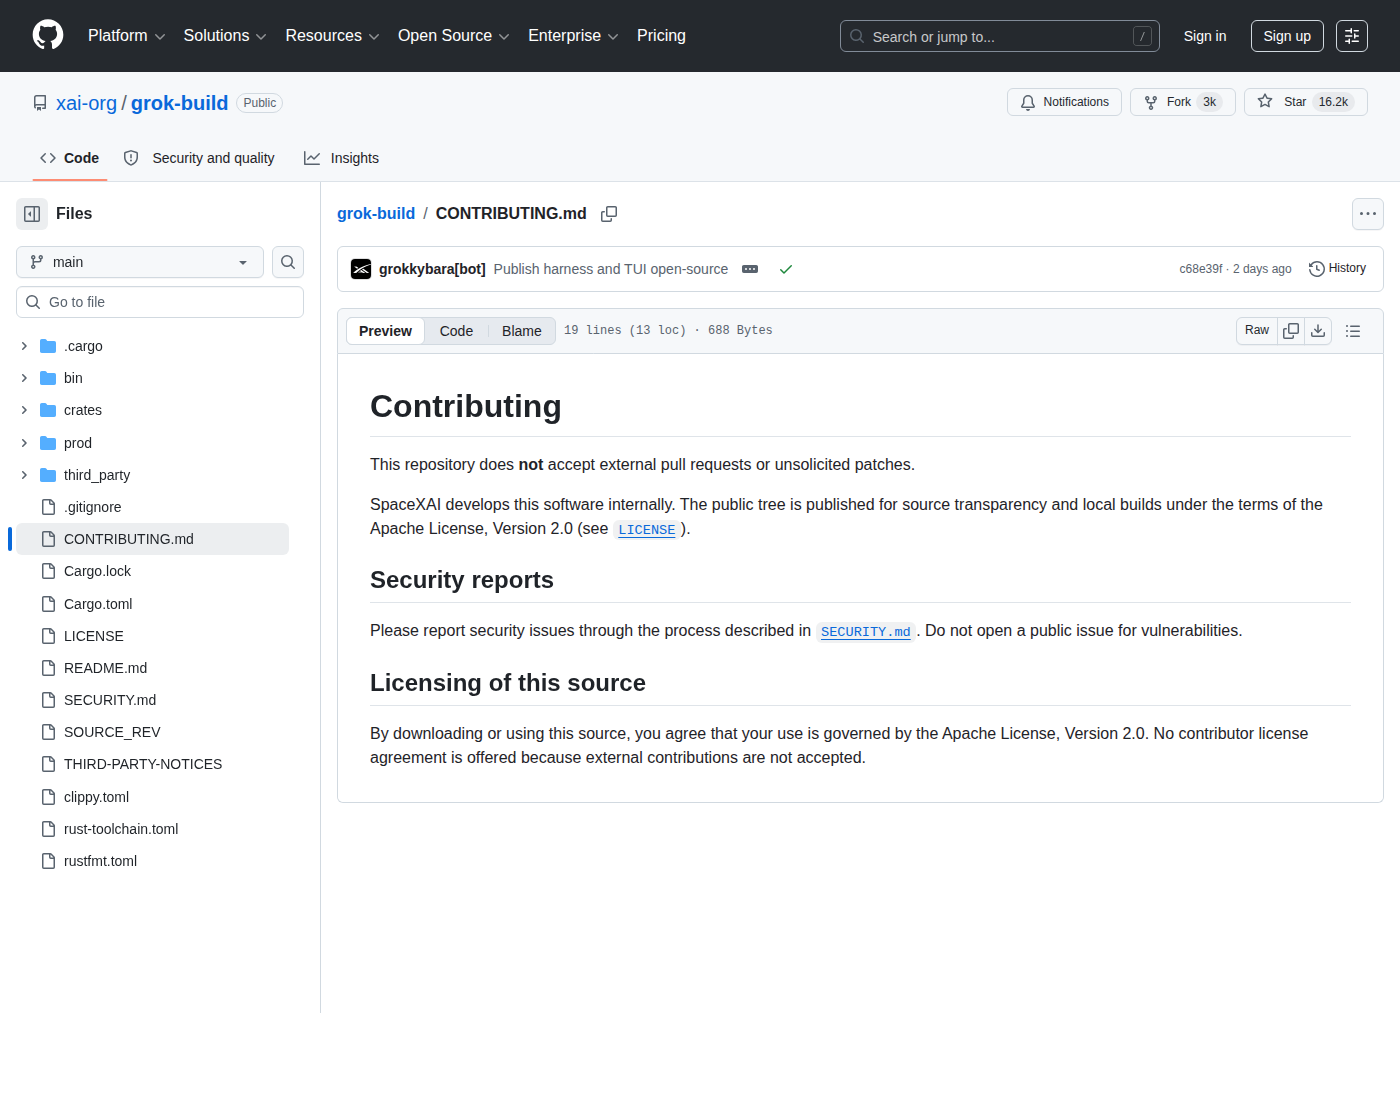Viewport: 1400px width, 1100px height.
Task: Switch to the Blame view
Action: pyautogui.click(x=522, y=331)
